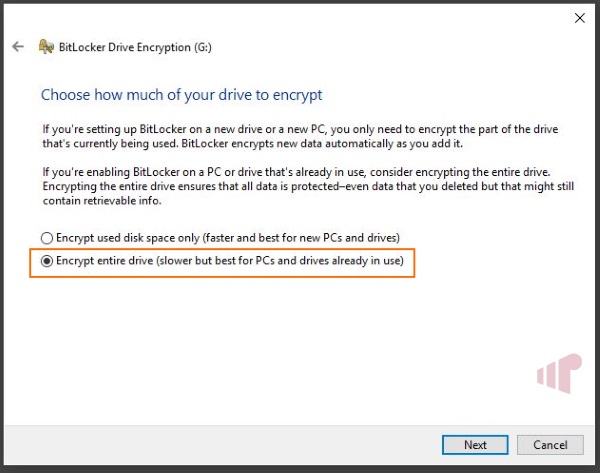The height and width of the screenshot is (473, 600).
Task: Click the "(faster and best for new PCs and drives)" text
Action: tap(302, 238)
